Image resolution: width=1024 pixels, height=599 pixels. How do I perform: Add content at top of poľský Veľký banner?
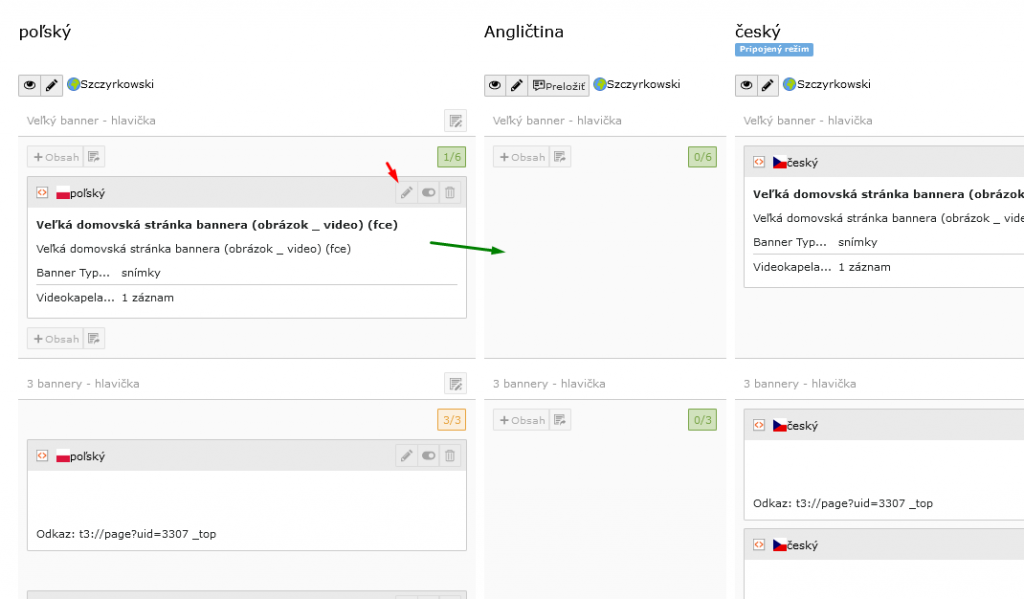[55, 157]
